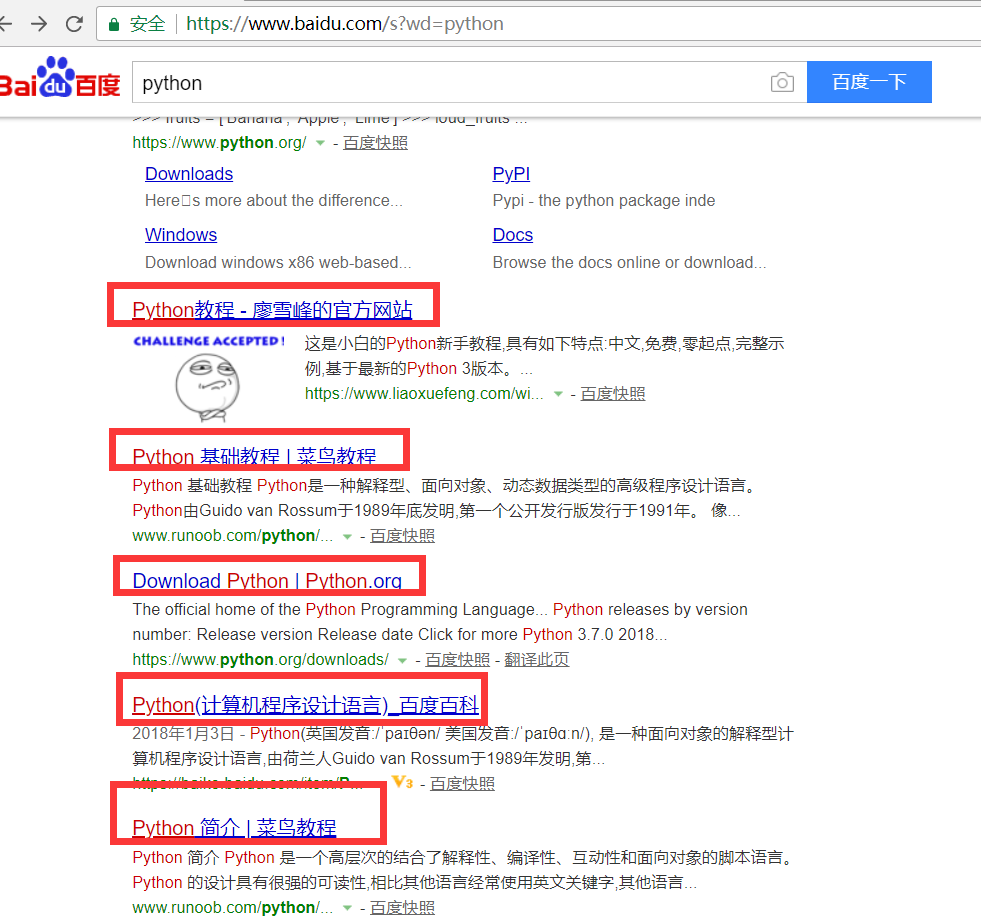Open 百度快照 for python.org/downloads result
This screenshot has height=916, width=981.
click(457, 659)
